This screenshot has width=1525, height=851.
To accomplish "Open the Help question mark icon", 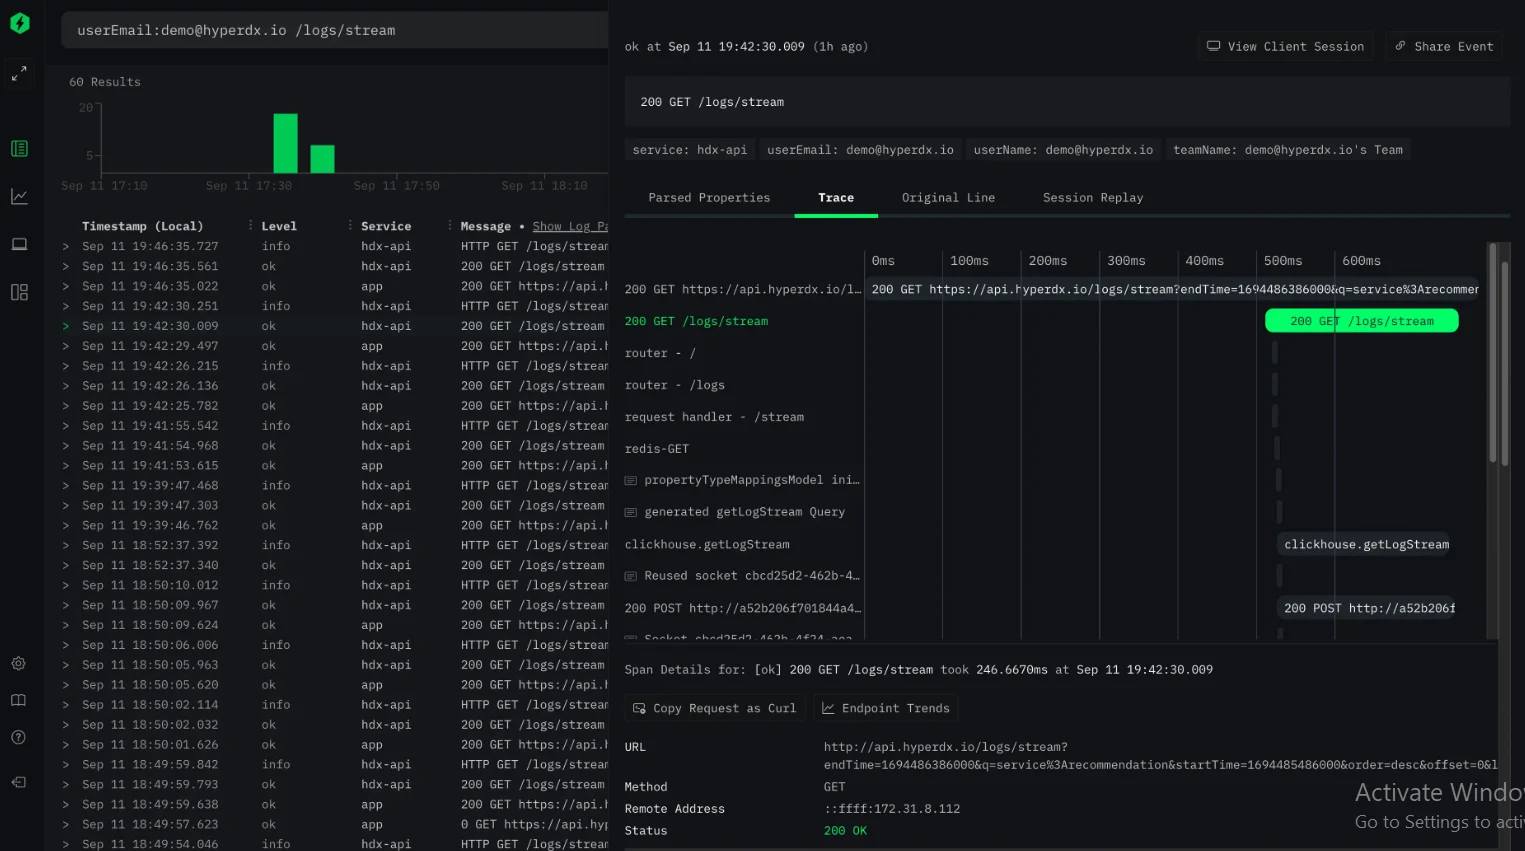I will click(18, 737).
